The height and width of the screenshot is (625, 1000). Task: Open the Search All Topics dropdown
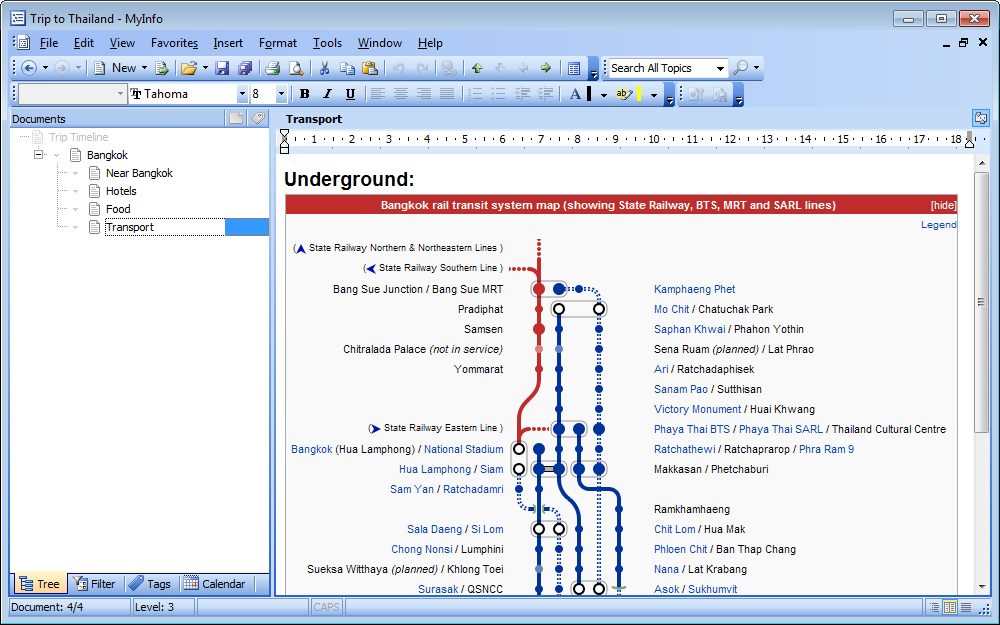coord(720,68)
